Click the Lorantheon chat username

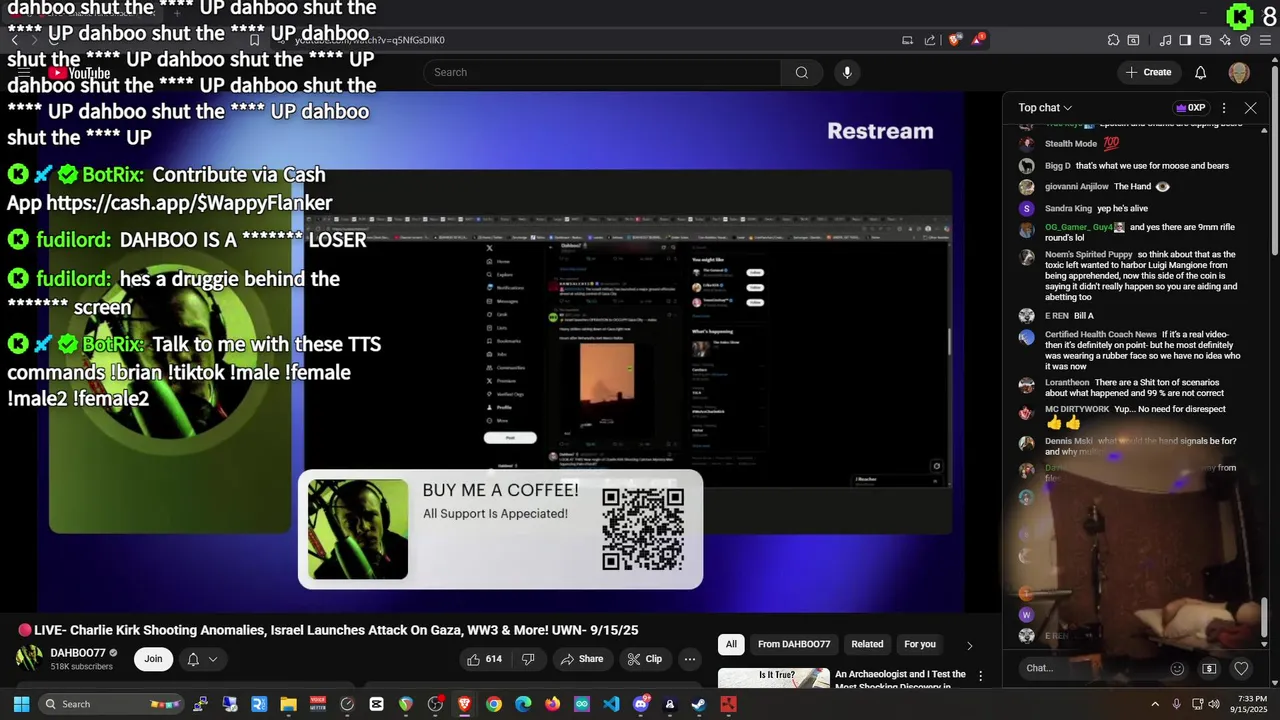click(x=1067, y=383)
